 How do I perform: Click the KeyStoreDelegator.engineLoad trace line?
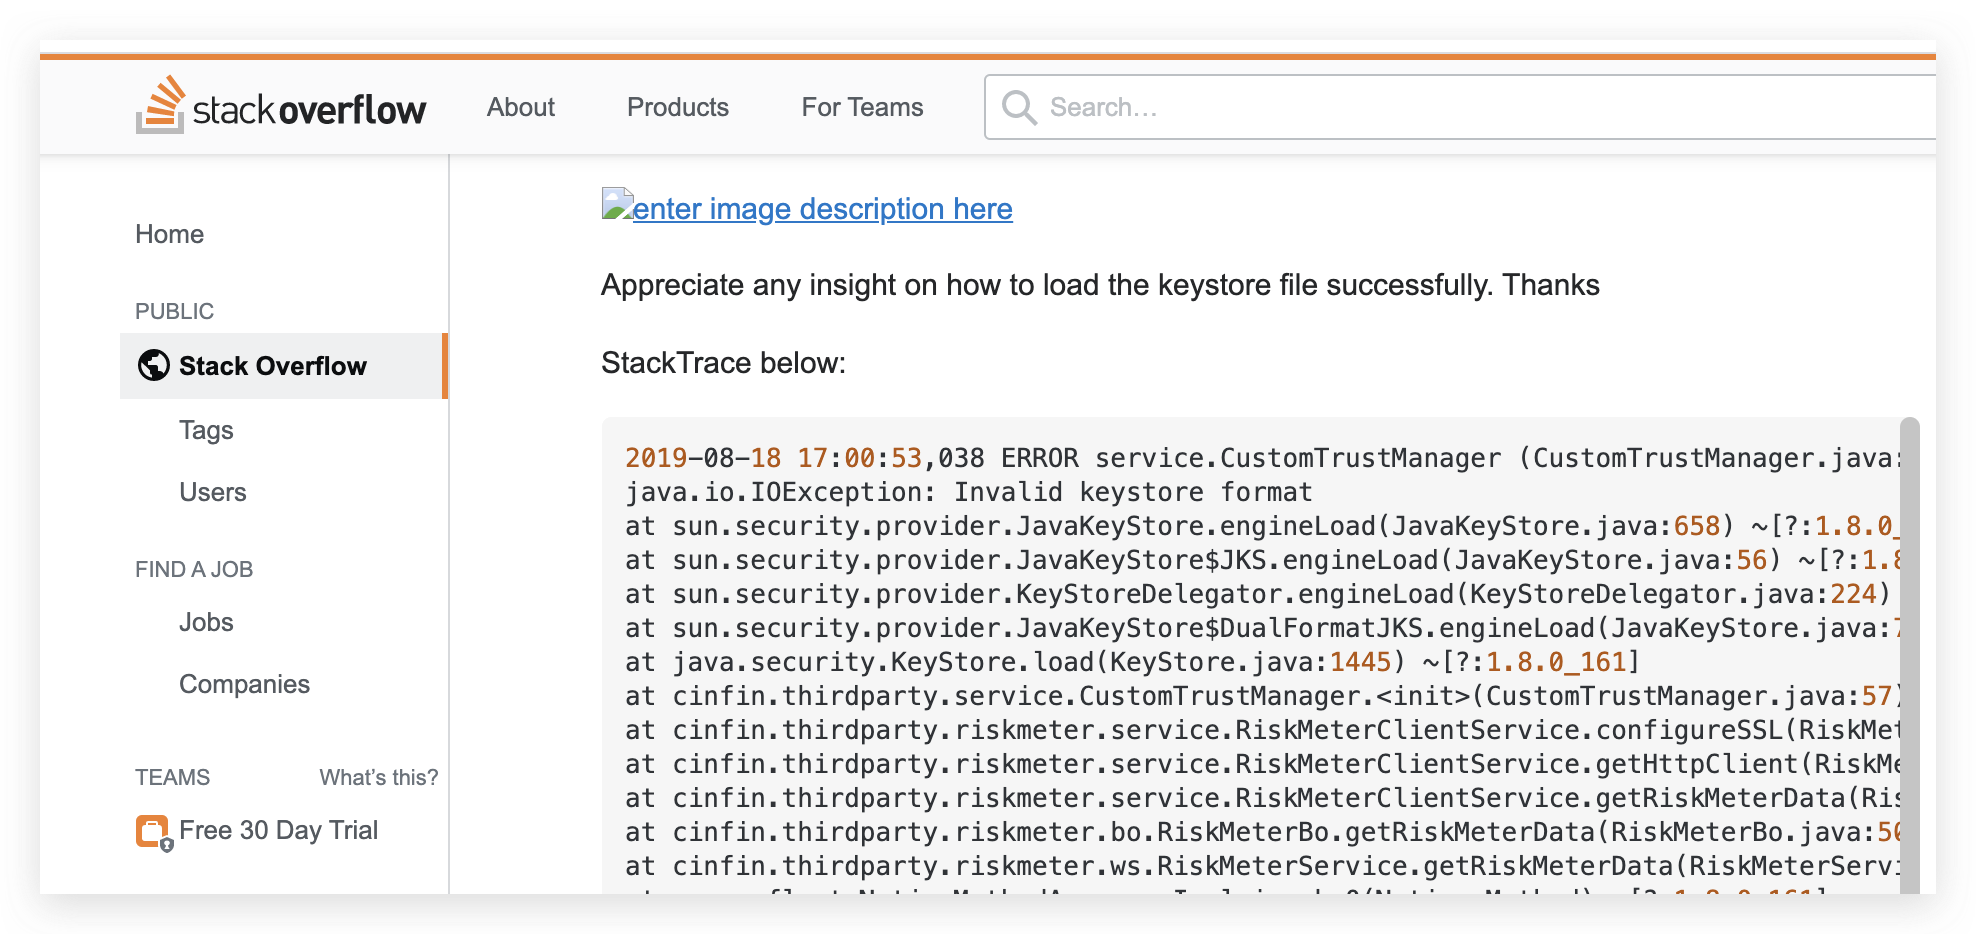click(x=1258, y=594)
